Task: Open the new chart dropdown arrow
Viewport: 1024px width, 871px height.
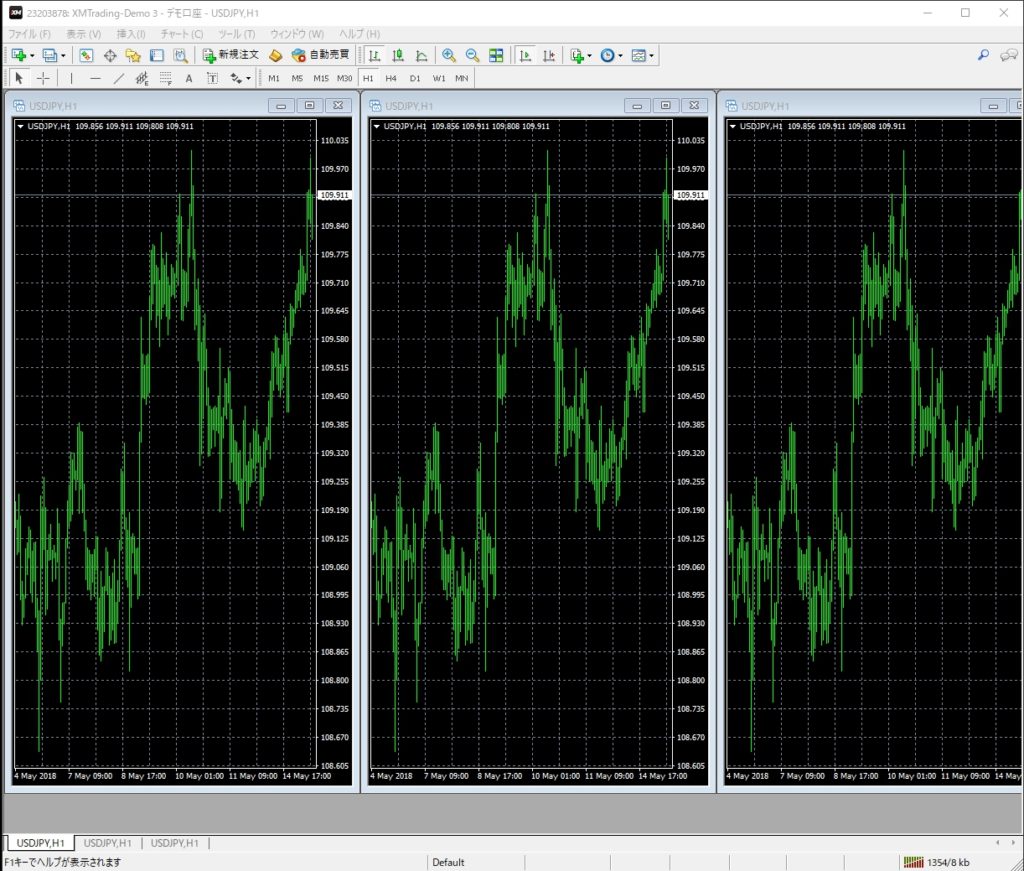Action: (x=32, y=56)
